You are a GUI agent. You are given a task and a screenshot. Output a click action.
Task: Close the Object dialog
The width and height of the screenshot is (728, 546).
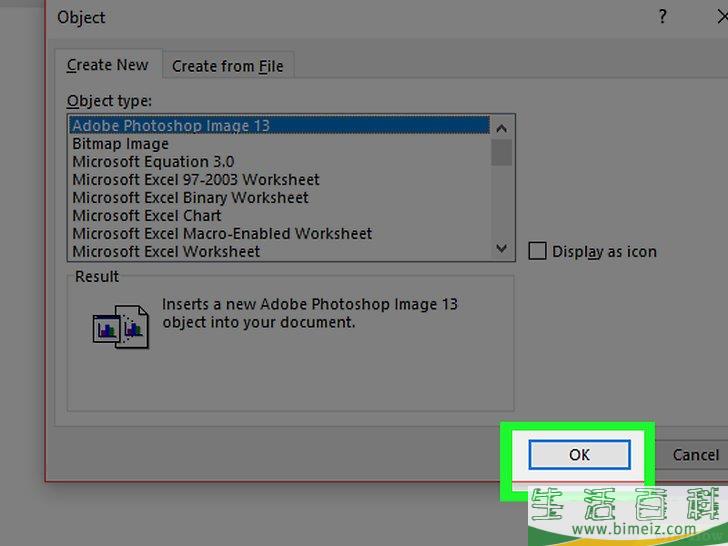pos(721,17)
